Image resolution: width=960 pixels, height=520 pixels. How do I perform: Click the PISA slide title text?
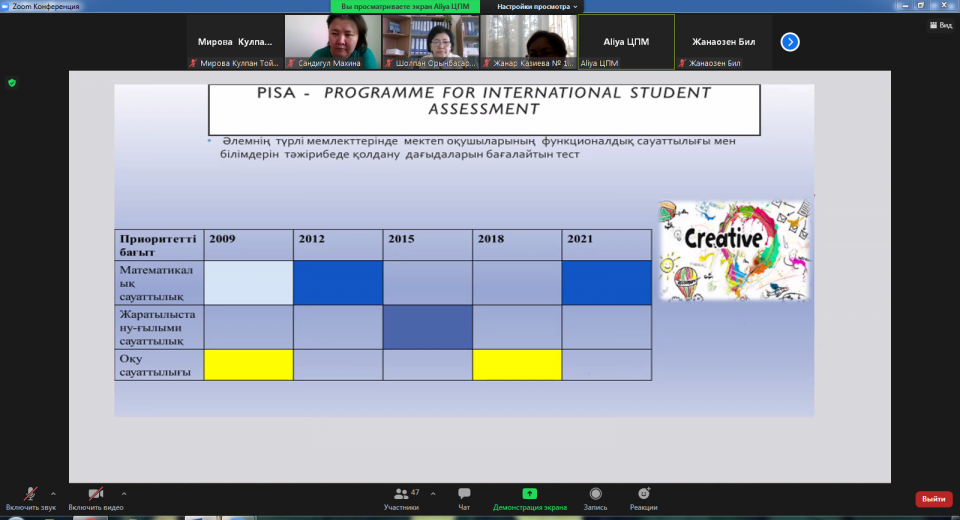[x=484, y=101]
